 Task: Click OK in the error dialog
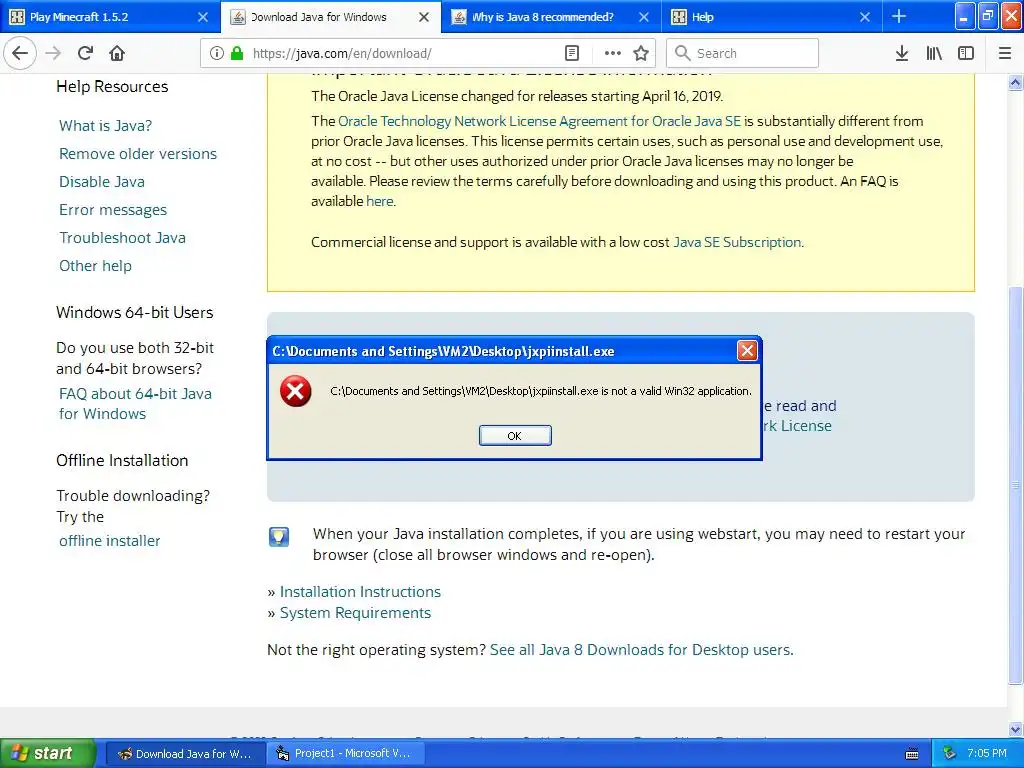click(515, 436)
